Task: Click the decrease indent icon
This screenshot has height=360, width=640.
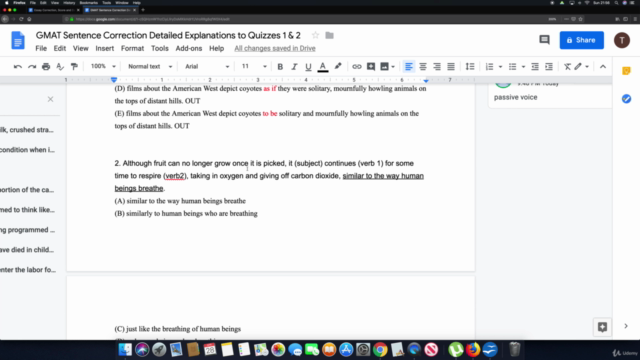Action: (x=535, y=67)
